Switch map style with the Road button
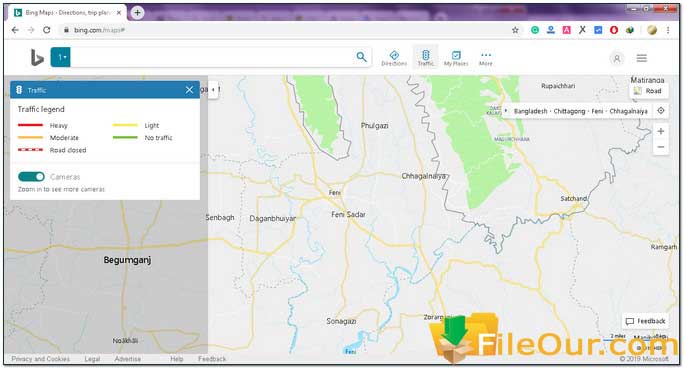 coord(648,91)
